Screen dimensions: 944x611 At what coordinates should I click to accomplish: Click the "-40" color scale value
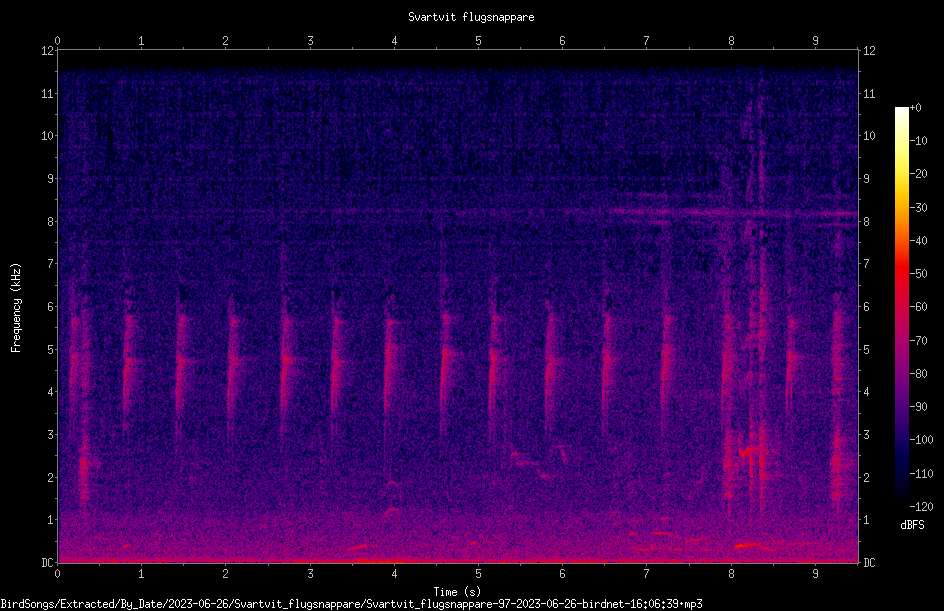(x=918, y=241)
